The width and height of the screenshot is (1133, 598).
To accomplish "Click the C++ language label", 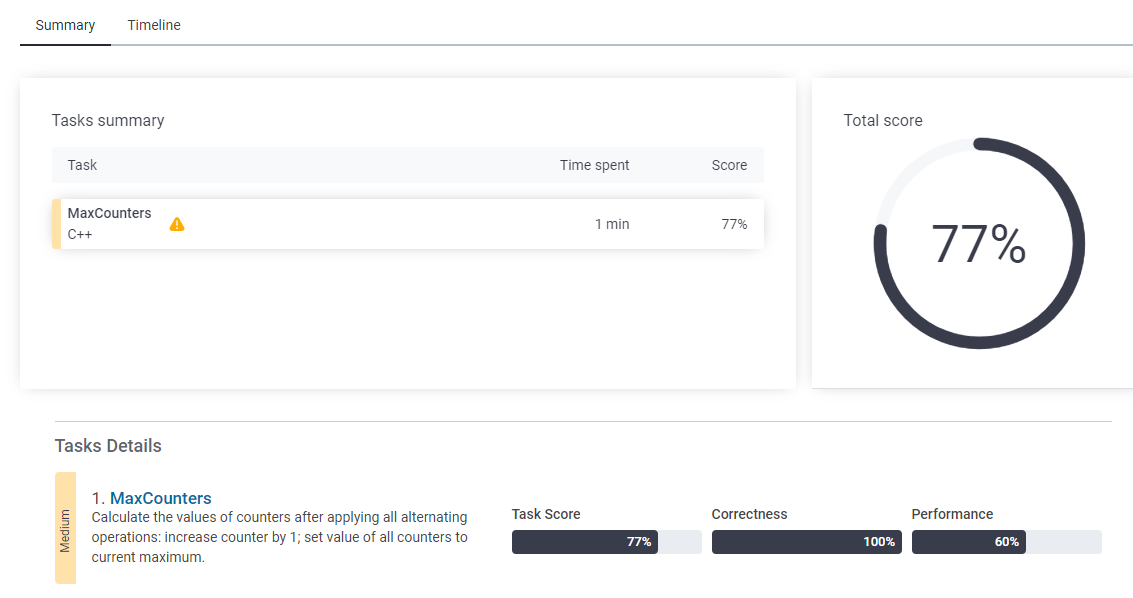I will click(79, 235).
